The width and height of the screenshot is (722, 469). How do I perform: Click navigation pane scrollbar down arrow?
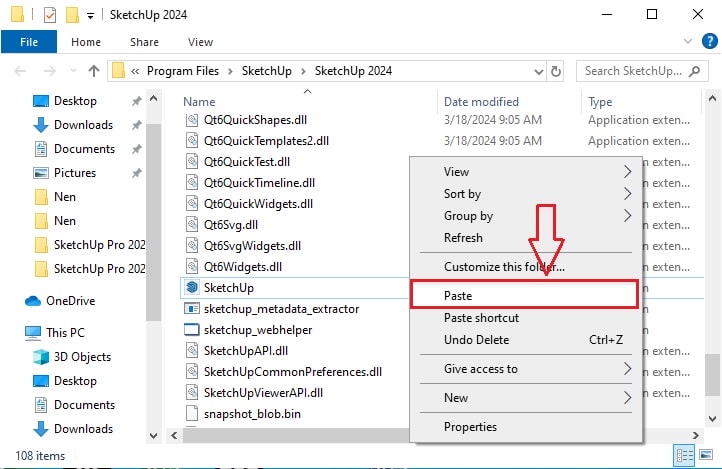pos(154,435)
